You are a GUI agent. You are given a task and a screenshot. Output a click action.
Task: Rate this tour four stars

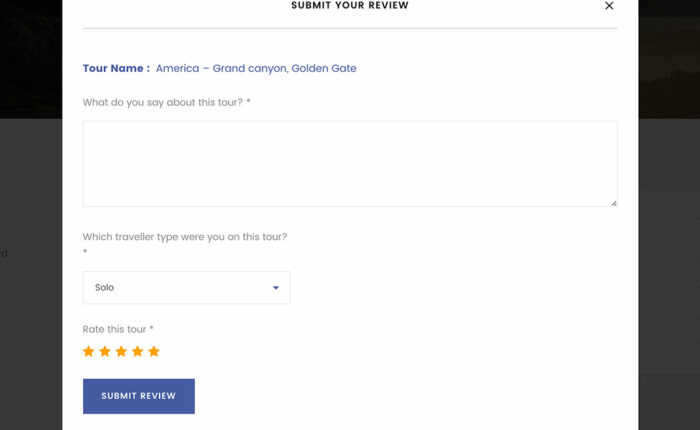(137, 351)
